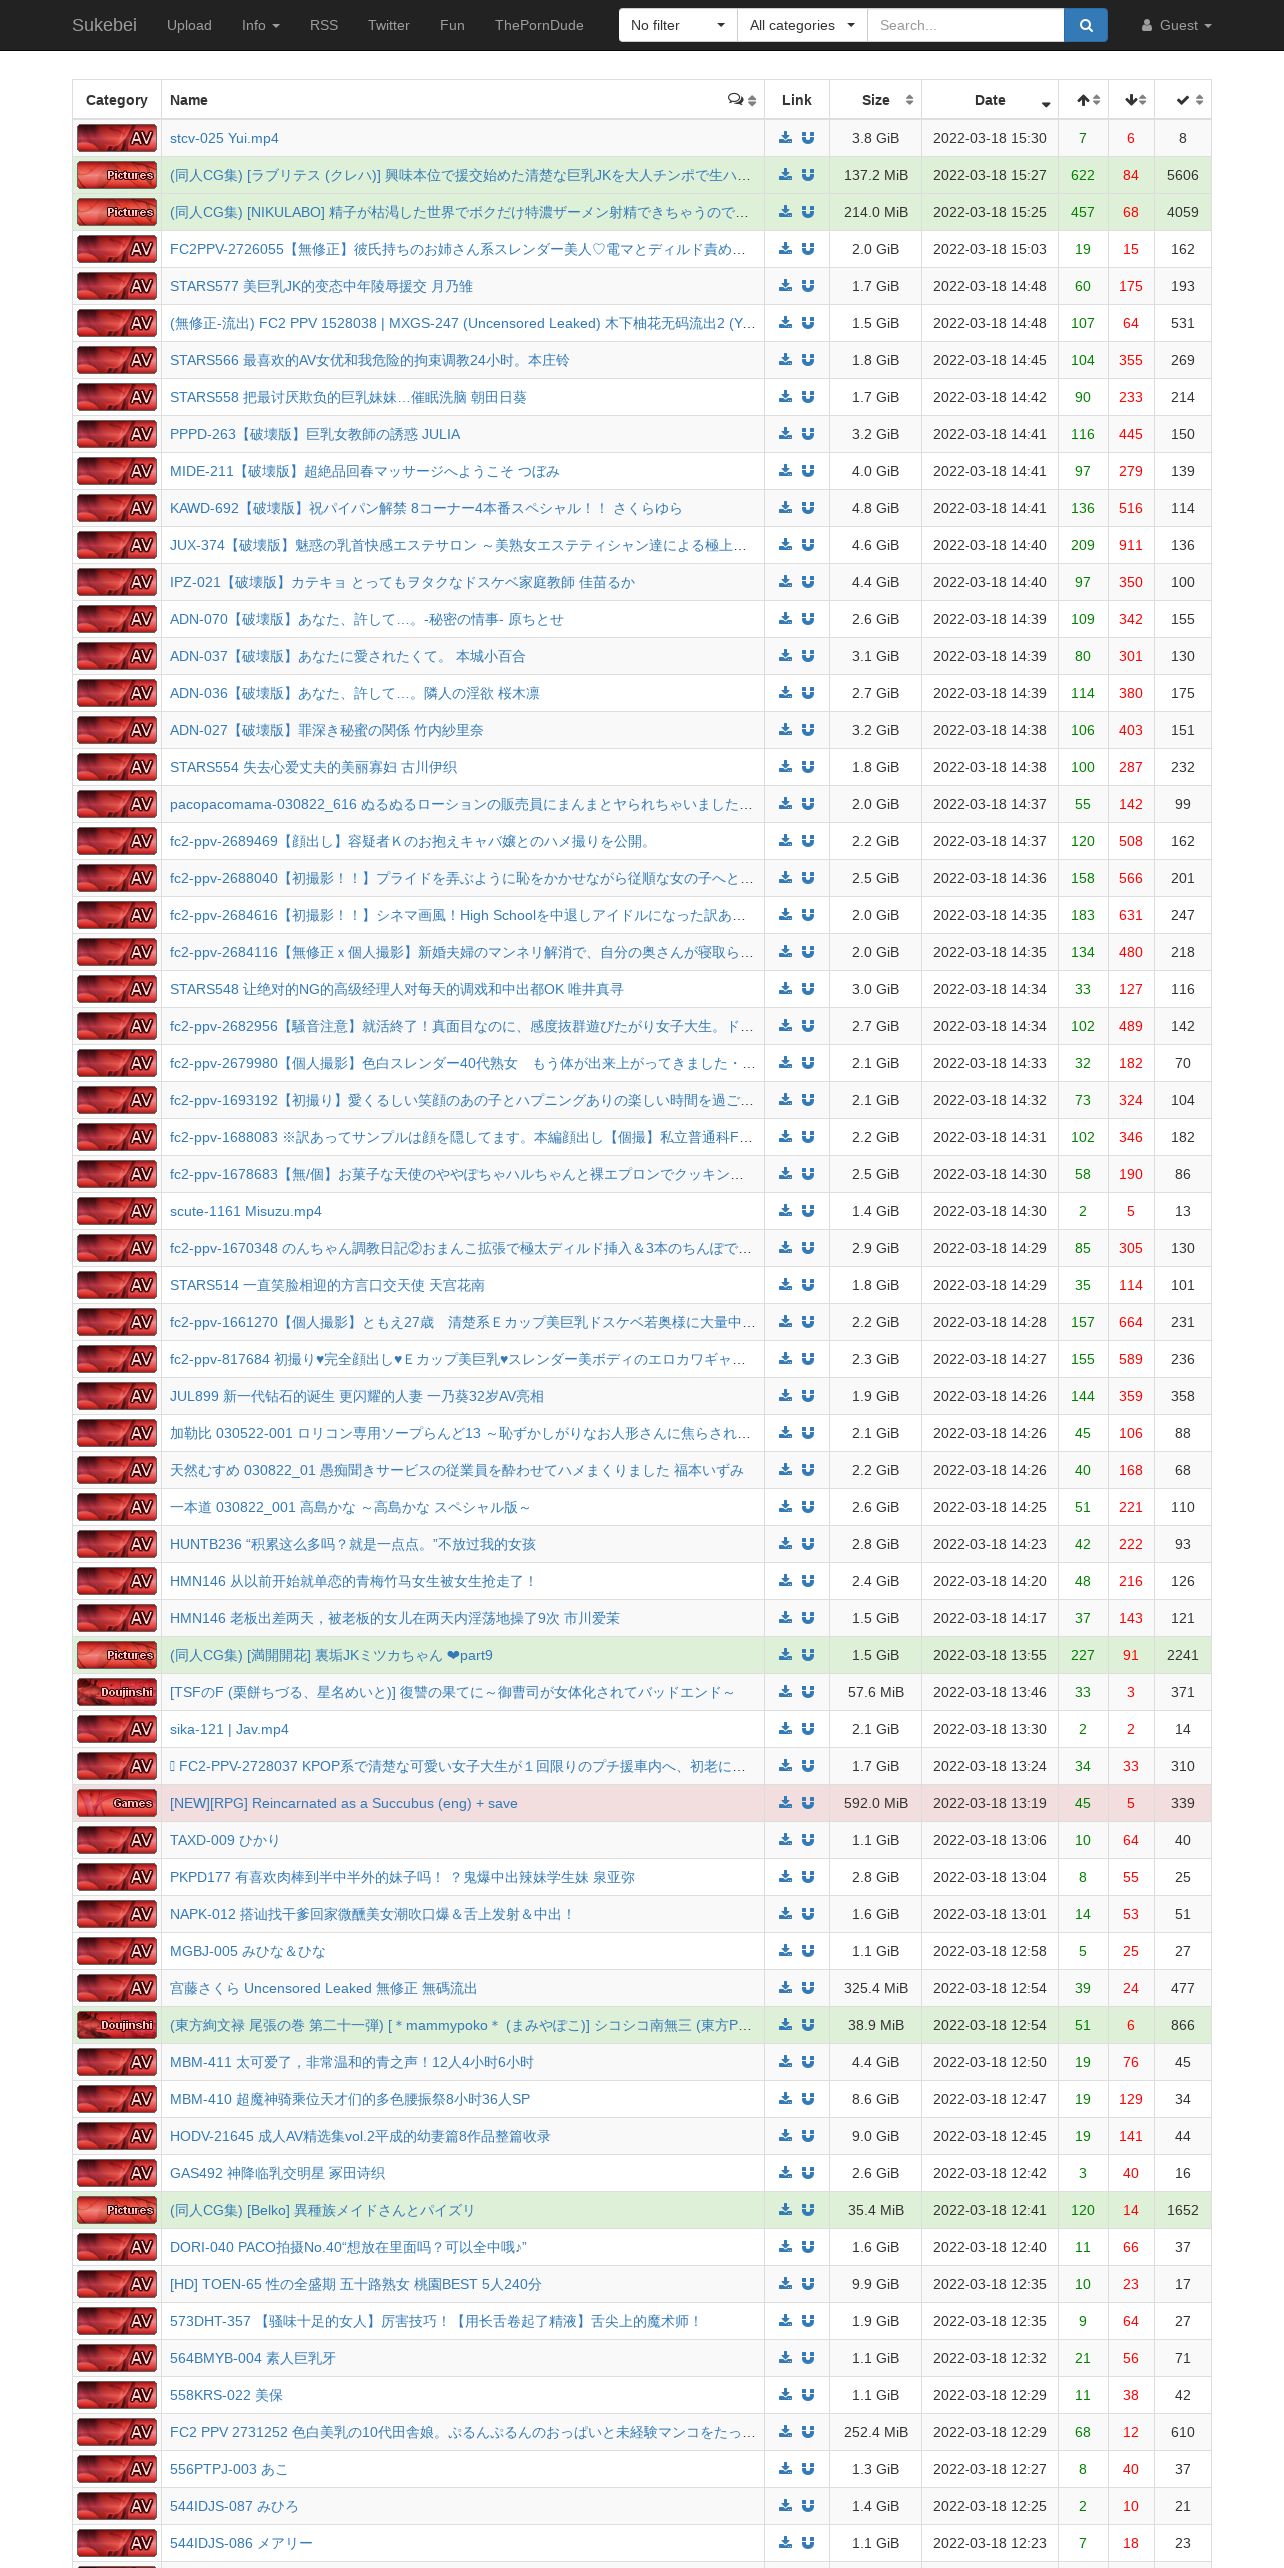Viewport: 1284px width, 2568px height.
Task: Download torrent file for PPPD-263 row
Action: point(786,434)
